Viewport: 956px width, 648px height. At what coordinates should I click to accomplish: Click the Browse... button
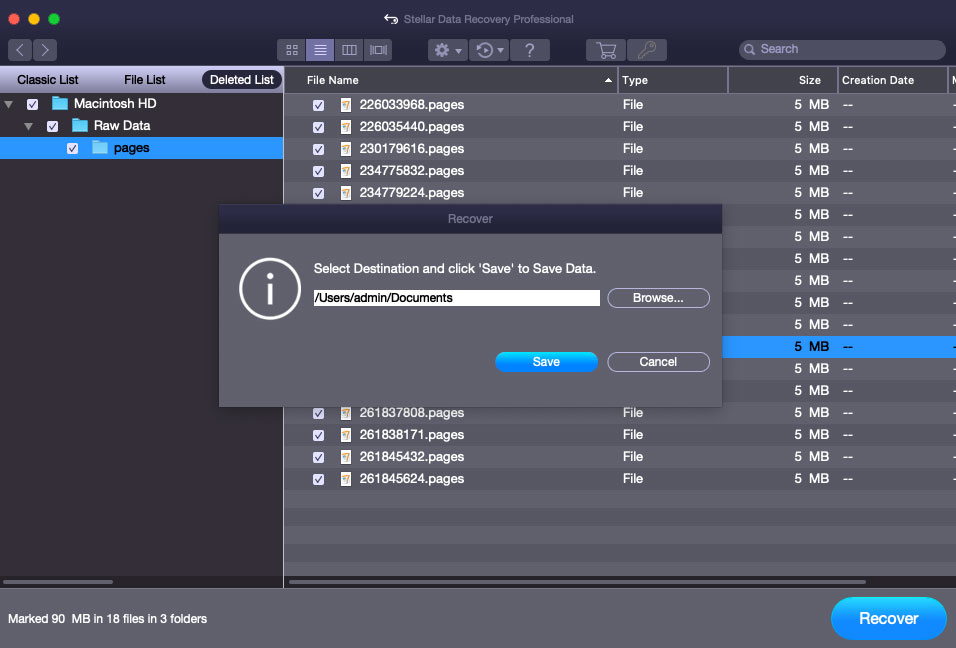658,298
